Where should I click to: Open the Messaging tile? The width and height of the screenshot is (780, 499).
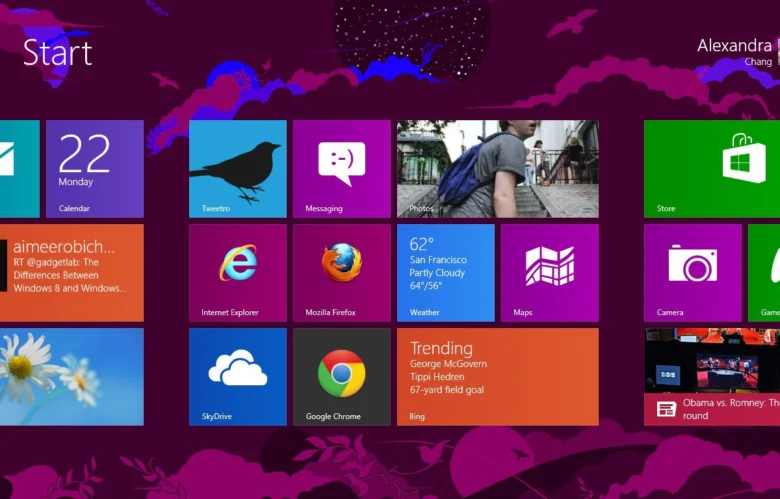coord(342,169)
